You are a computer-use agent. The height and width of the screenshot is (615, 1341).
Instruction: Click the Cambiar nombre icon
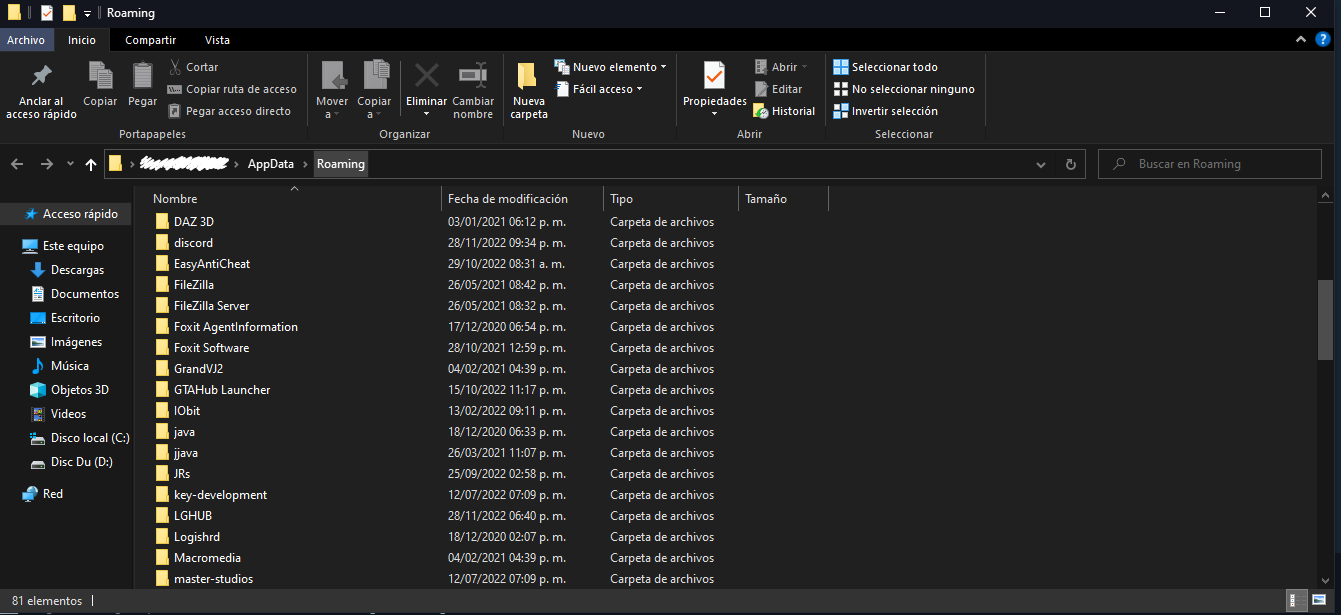pyautogui.click(x=473, y=75)
